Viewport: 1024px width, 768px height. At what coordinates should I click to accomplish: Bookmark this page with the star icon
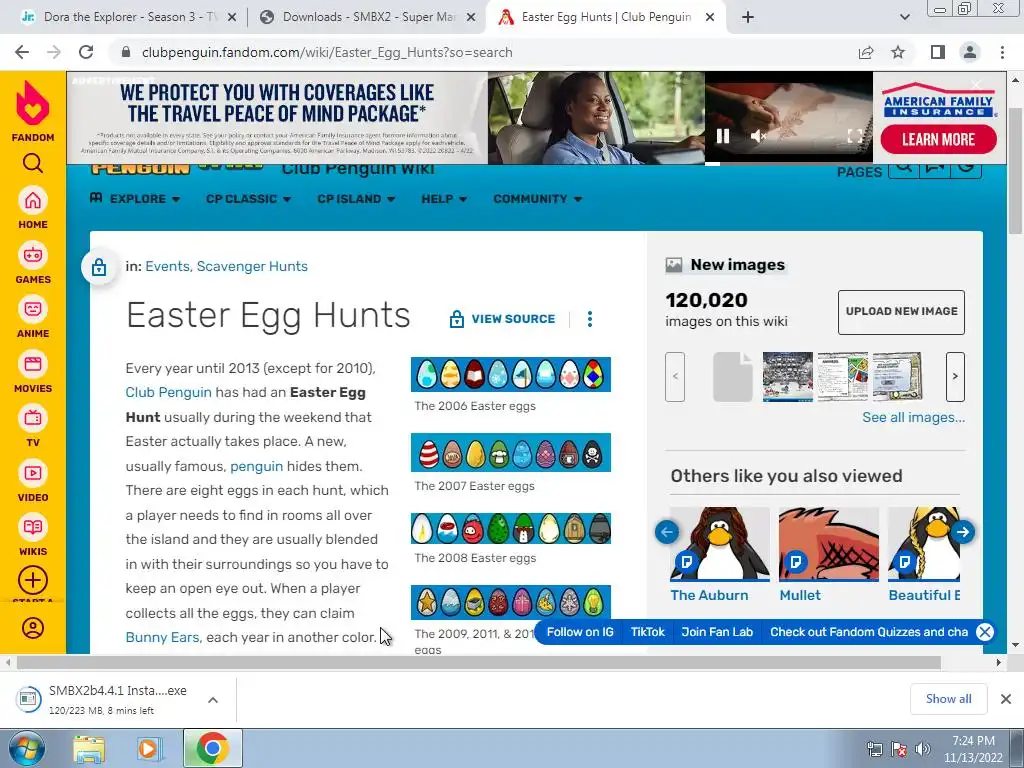[898, 52]
